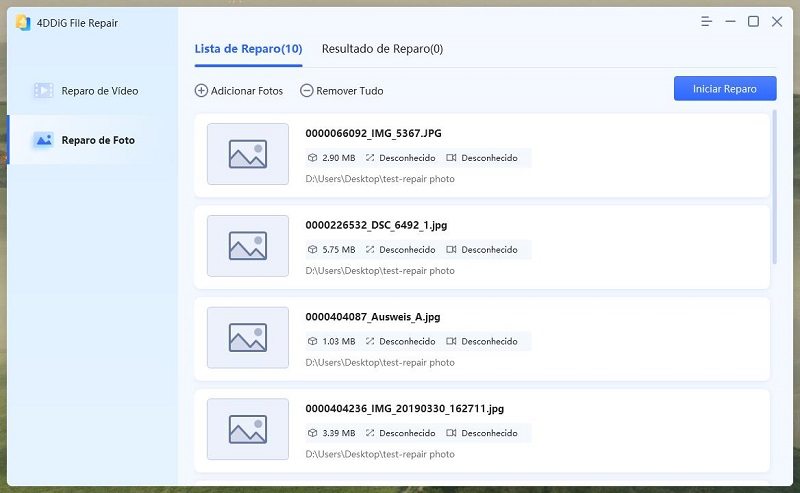Viewport: 800px width, 493px height.
Task: Minimize the 4DDiG File Repair window
Action: tap(730, 21)
